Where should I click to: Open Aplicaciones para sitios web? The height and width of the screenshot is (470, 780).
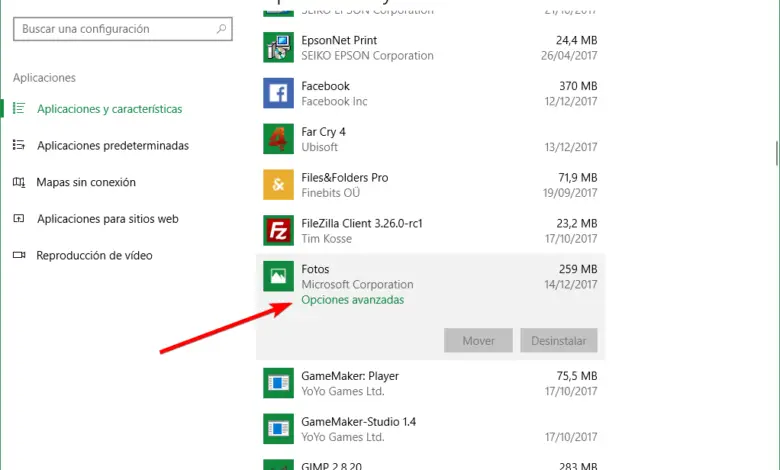pos(108,219)
